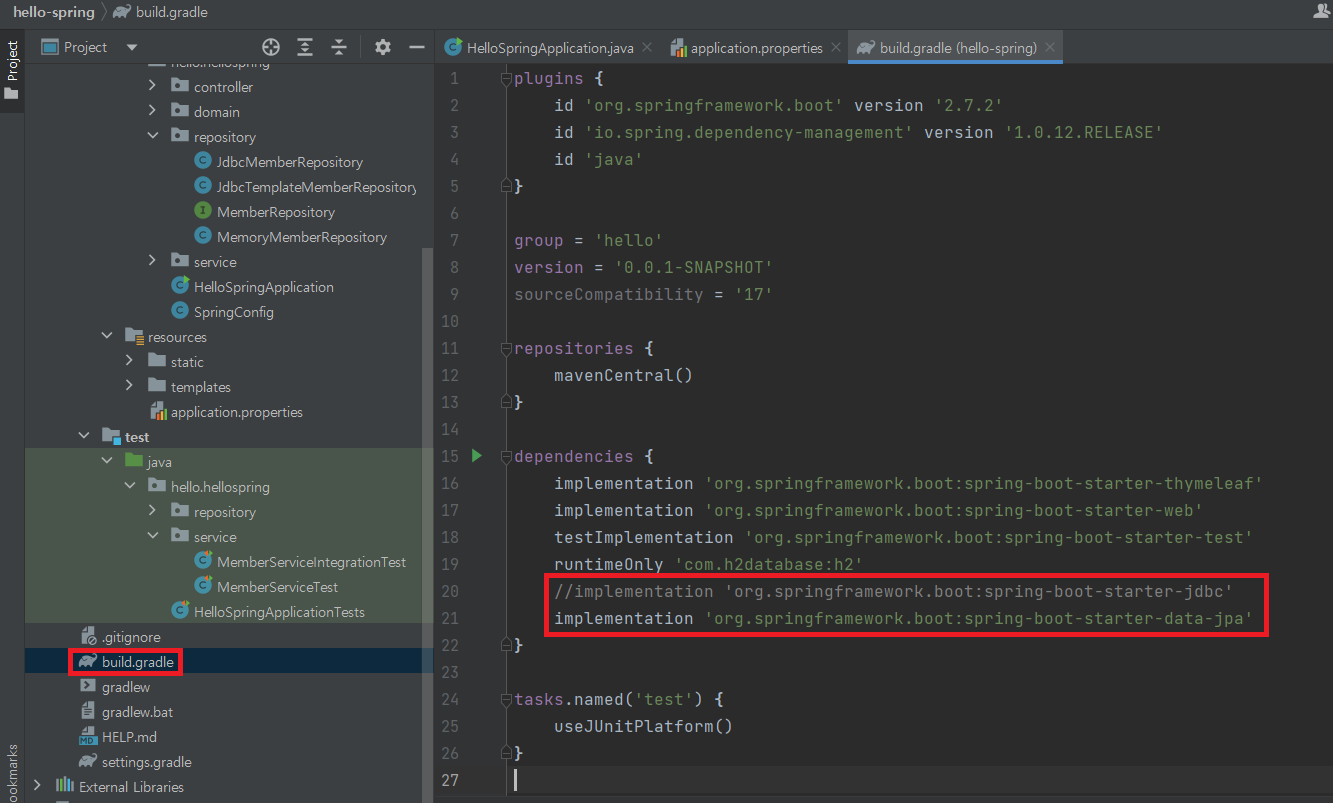Collapse the resources folder
Image resolution: width=1333 pixels, height=803 pixels.
point(107,337)
